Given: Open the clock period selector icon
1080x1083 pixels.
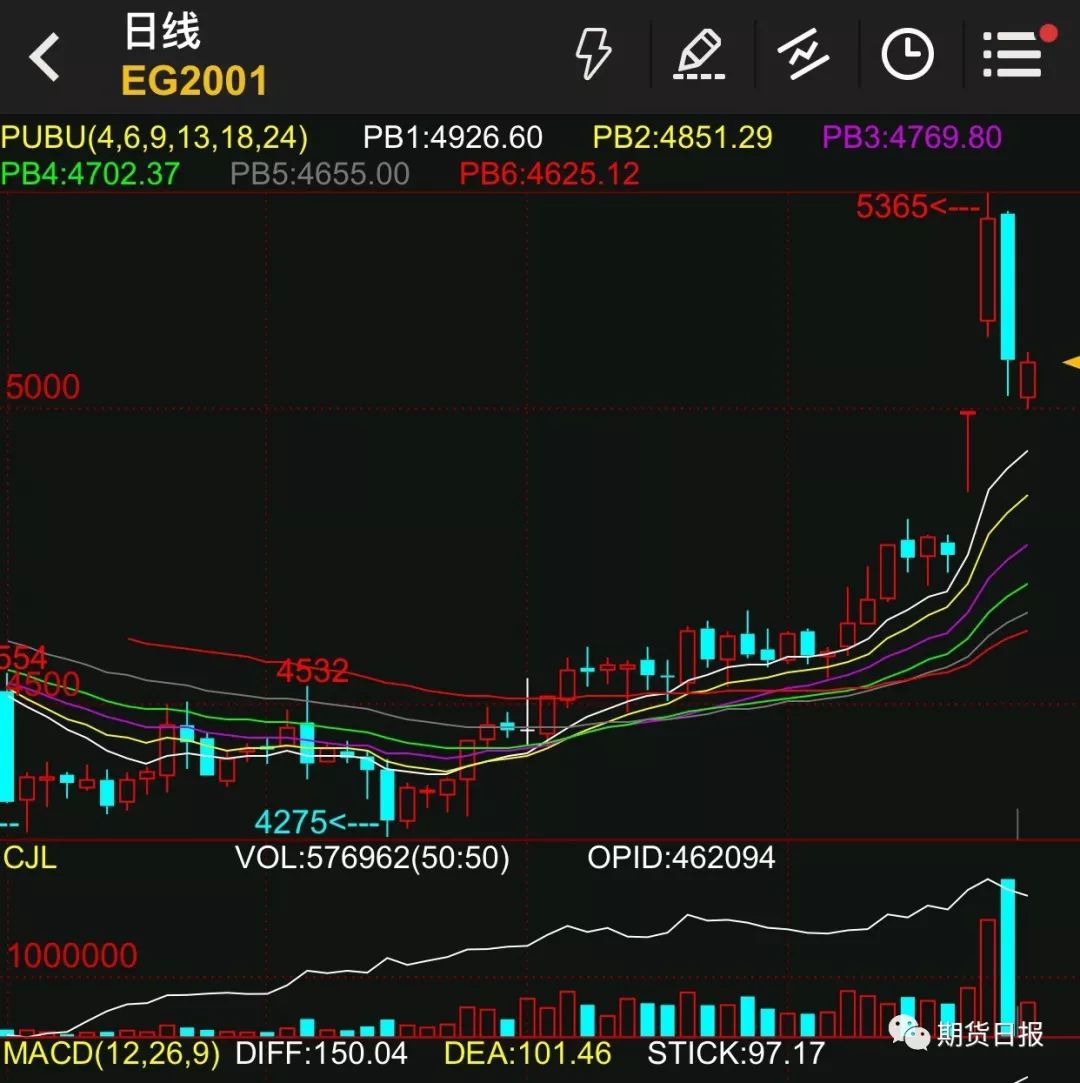Looking at the screenshot, I should pyautogui.click(x=907, y=54).
